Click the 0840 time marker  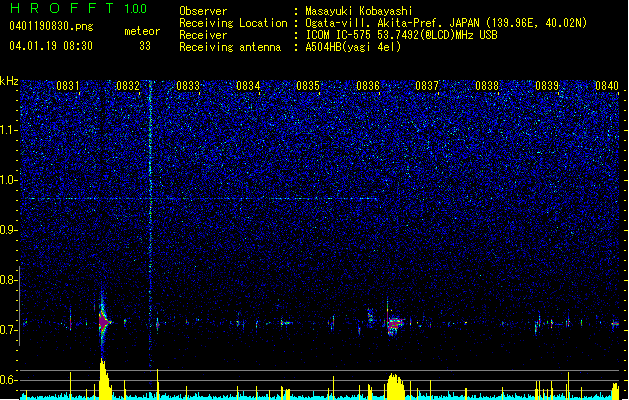pyautogui.click(x=607, y=86)
